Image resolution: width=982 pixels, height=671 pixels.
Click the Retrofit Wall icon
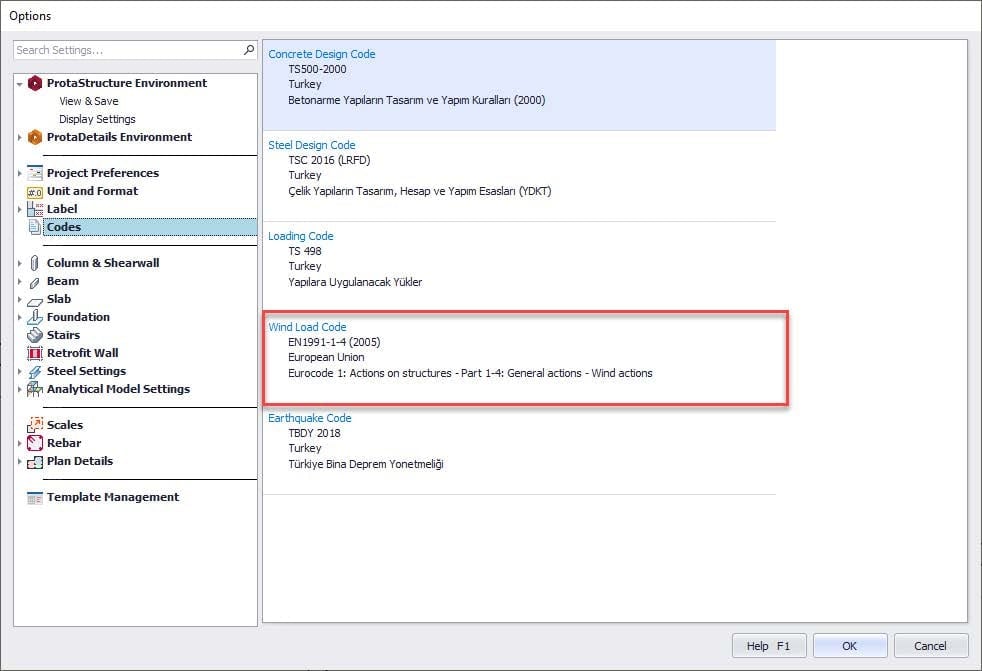coord(35,353)
